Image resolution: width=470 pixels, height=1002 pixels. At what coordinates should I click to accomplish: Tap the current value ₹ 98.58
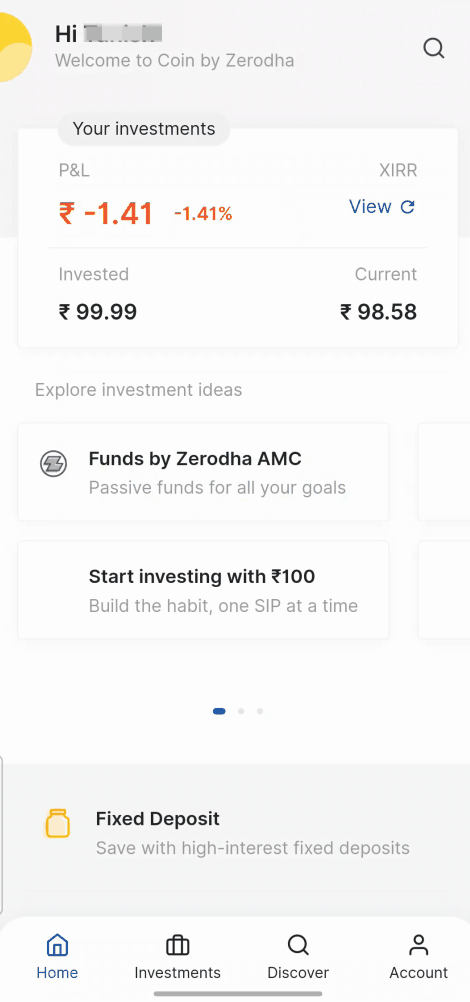tap(378, 312)
